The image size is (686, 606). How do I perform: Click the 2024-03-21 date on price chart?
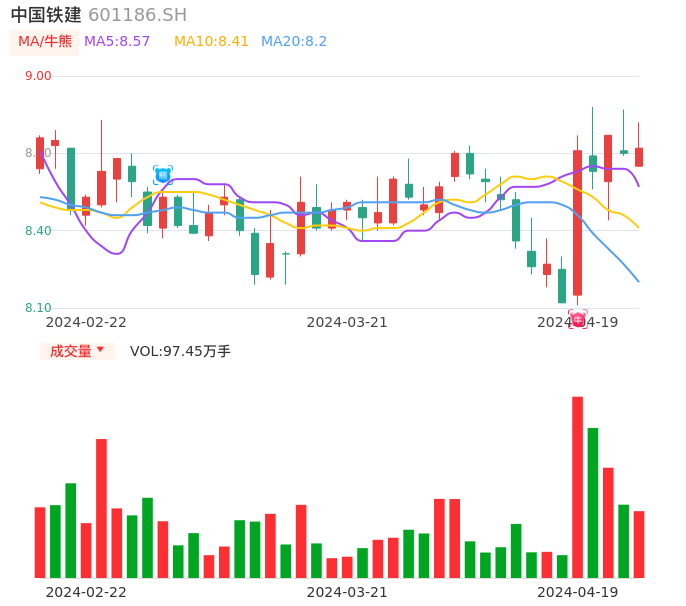(x=346, y=322)
